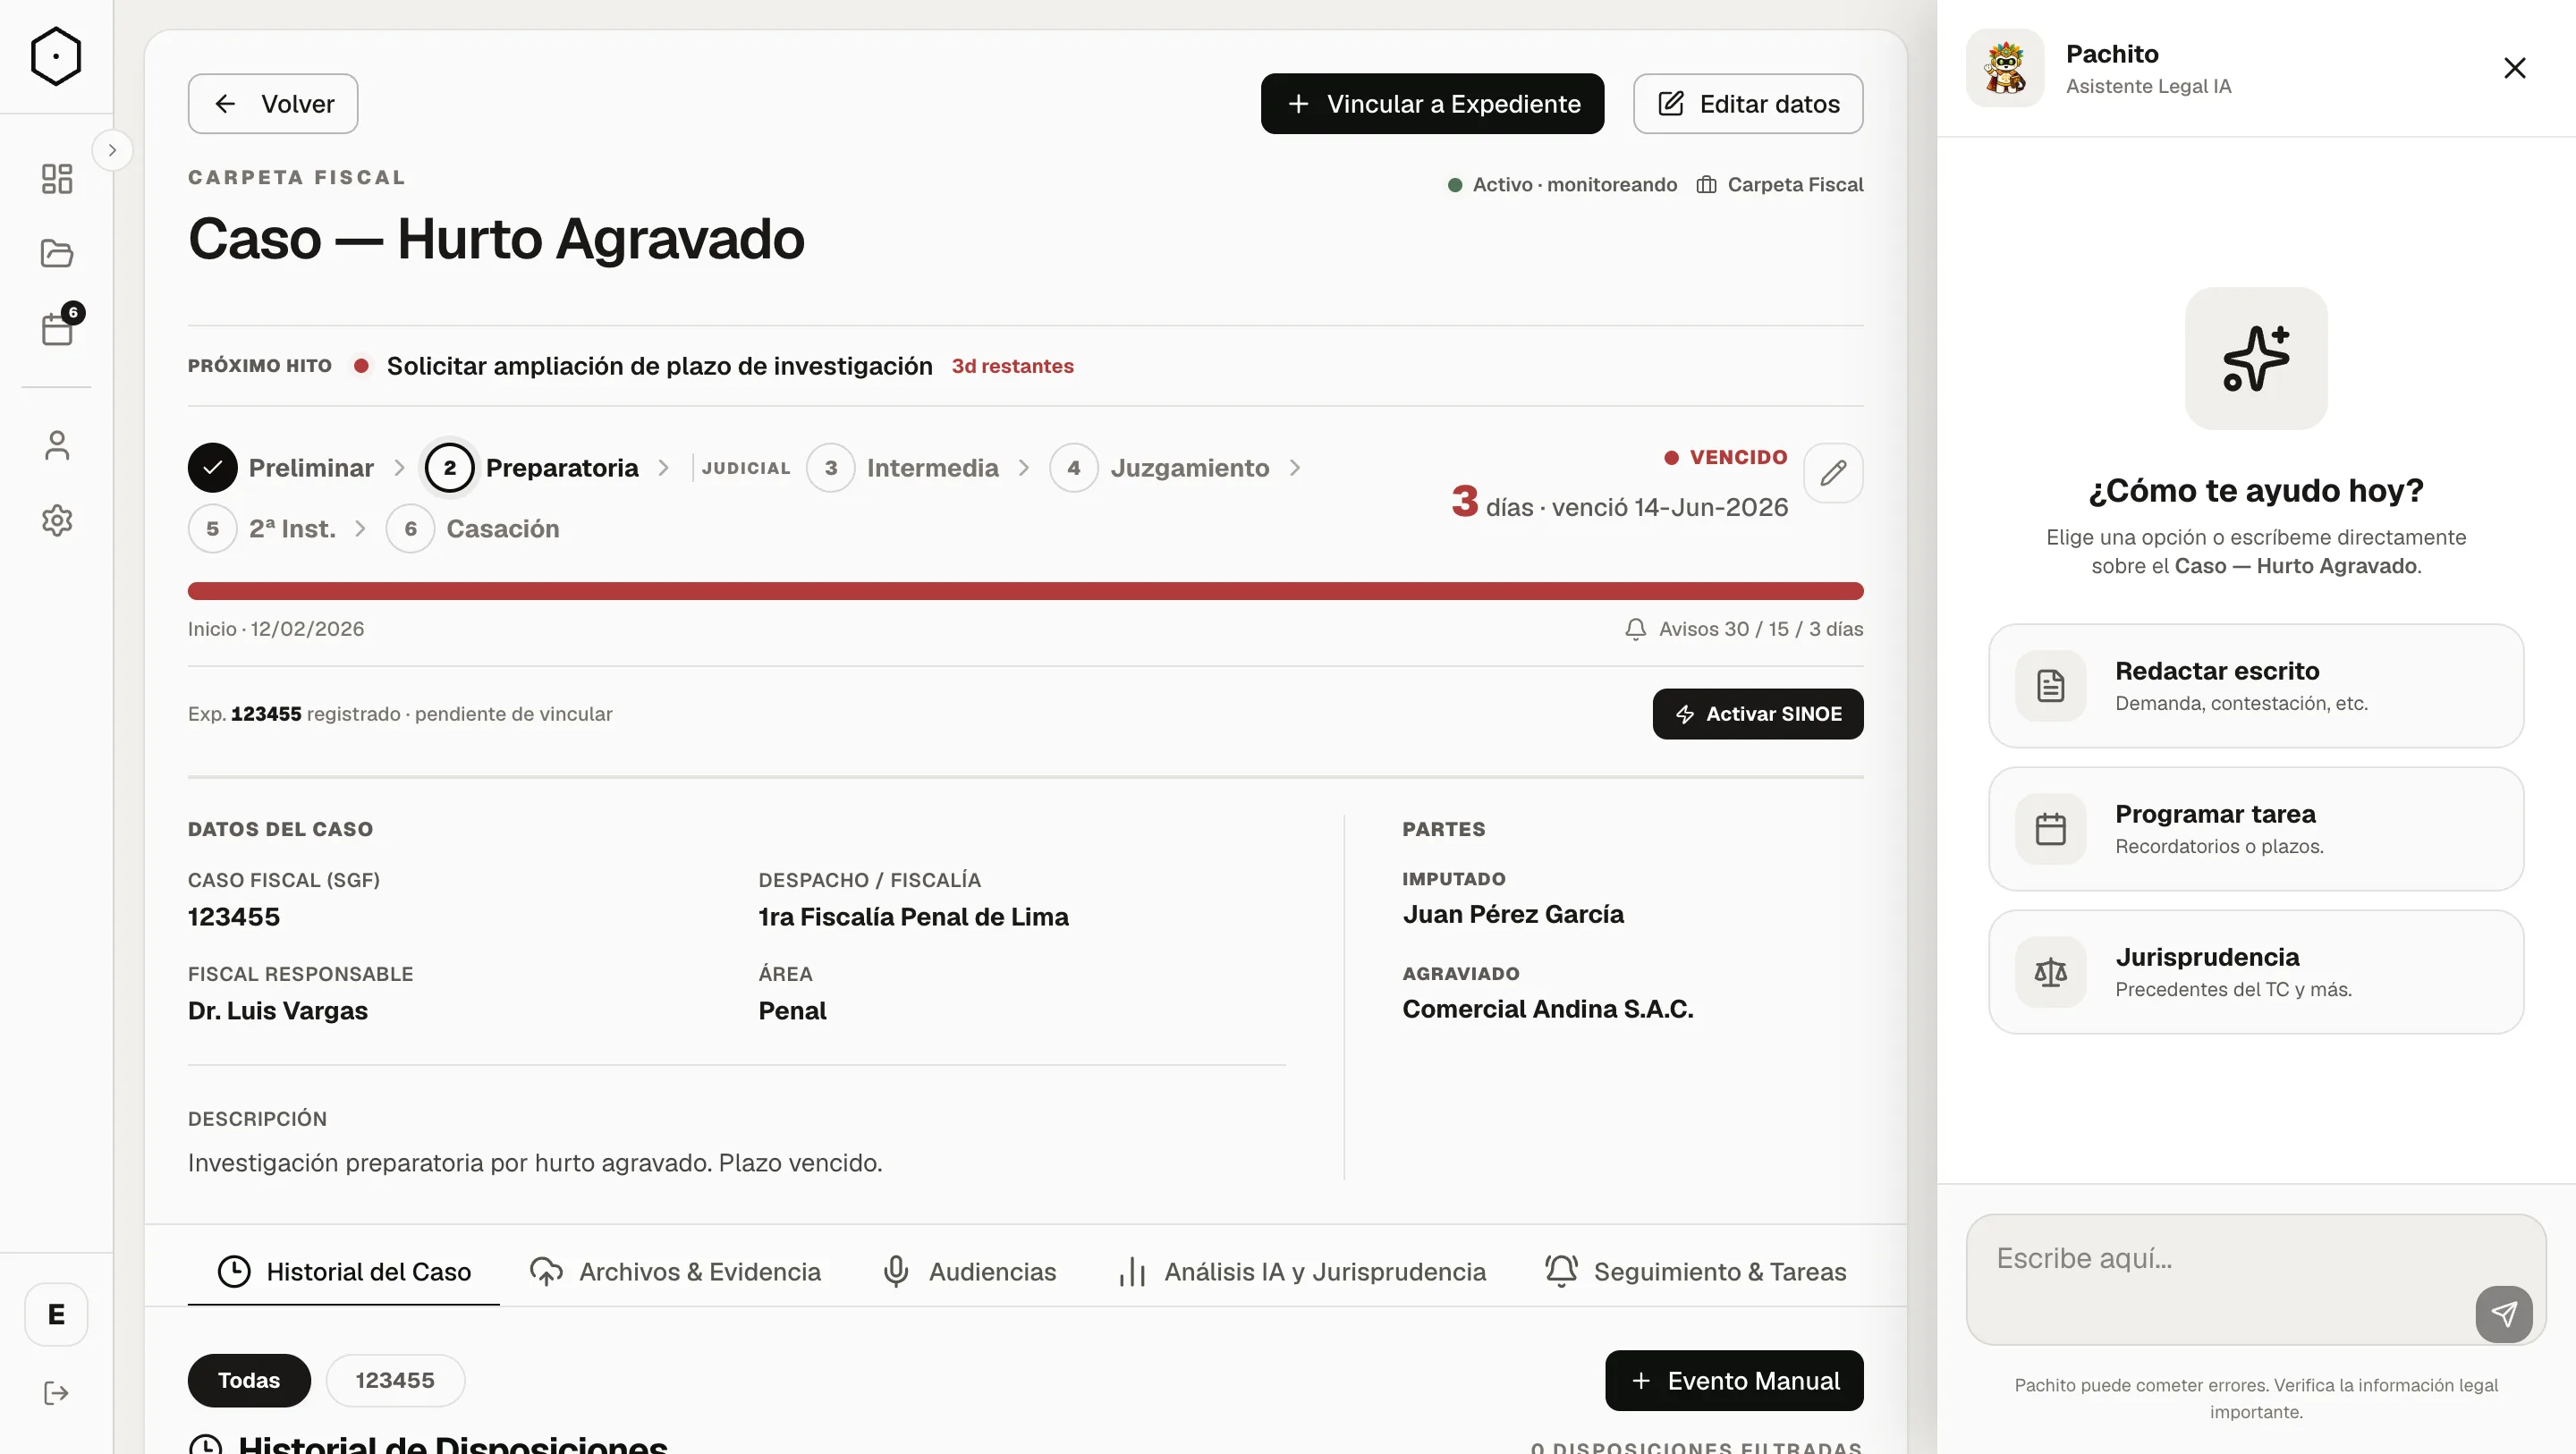This screenshot has height=1454, width=2576.
Task: Switch to Historial del Caso tab
Action: 344,1272
